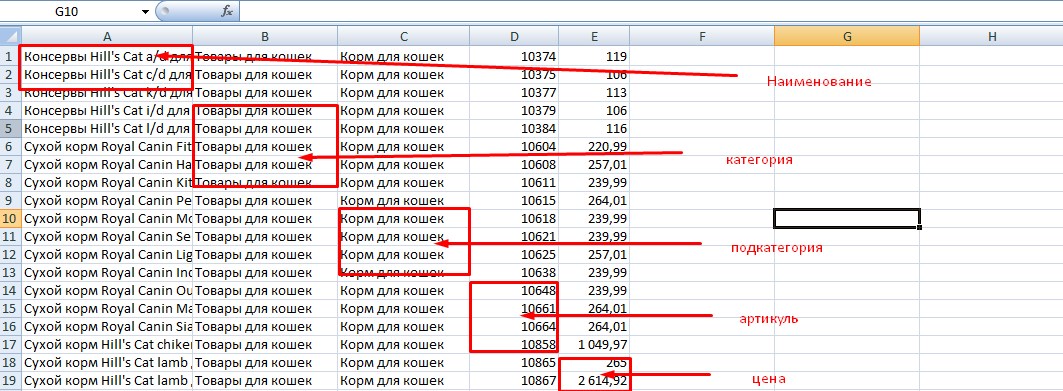Select row 5 header

coord(11,128)
